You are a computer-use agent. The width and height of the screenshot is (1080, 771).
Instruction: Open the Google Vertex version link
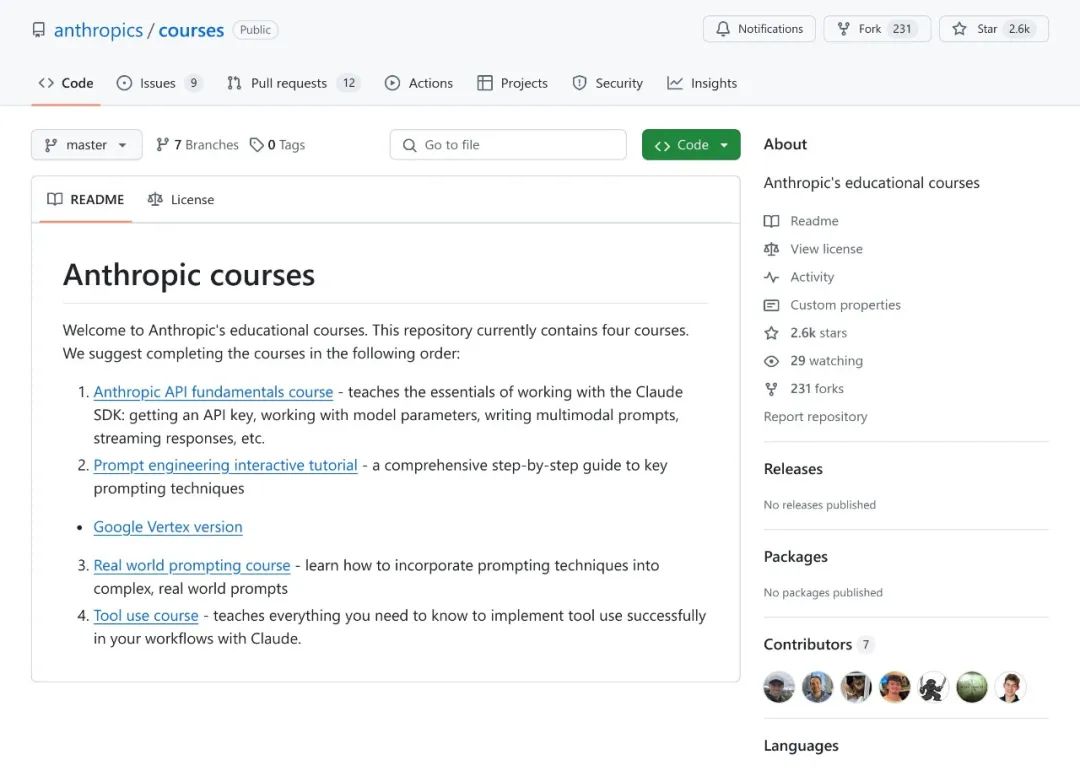[x=168, y=527]
